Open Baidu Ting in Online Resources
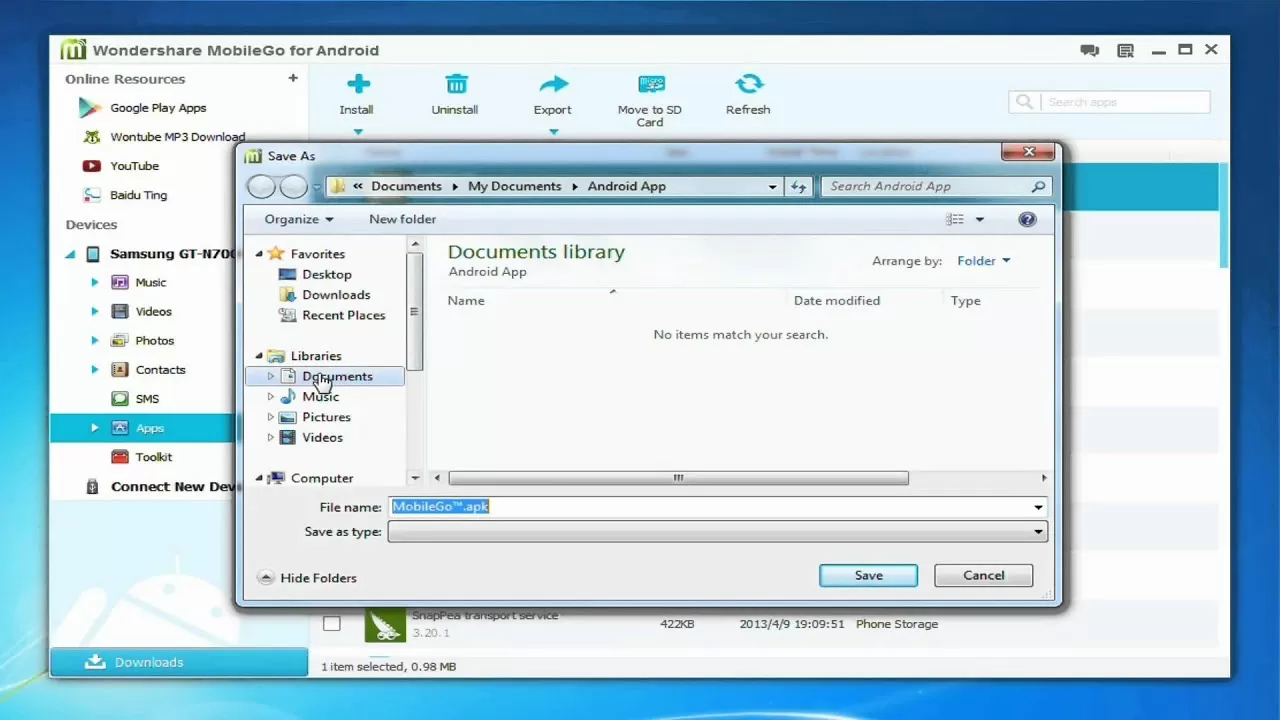The height and width of the screenshot is (720, 1280). (138, 195)
